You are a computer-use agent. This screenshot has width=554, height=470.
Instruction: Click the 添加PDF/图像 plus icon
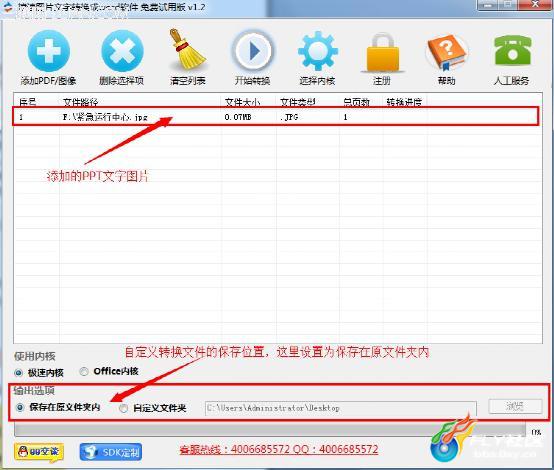[48, 51]
